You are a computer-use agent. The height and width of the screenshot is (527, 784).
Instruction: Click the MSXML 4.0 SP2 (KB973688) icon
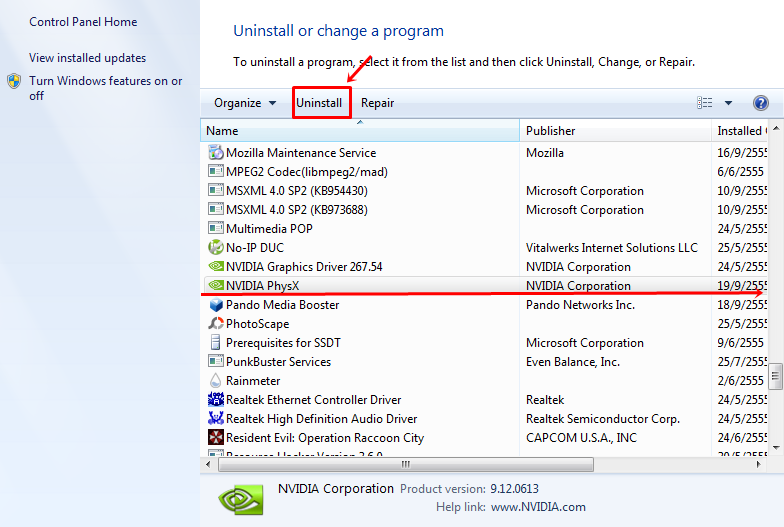click(216, 209)
